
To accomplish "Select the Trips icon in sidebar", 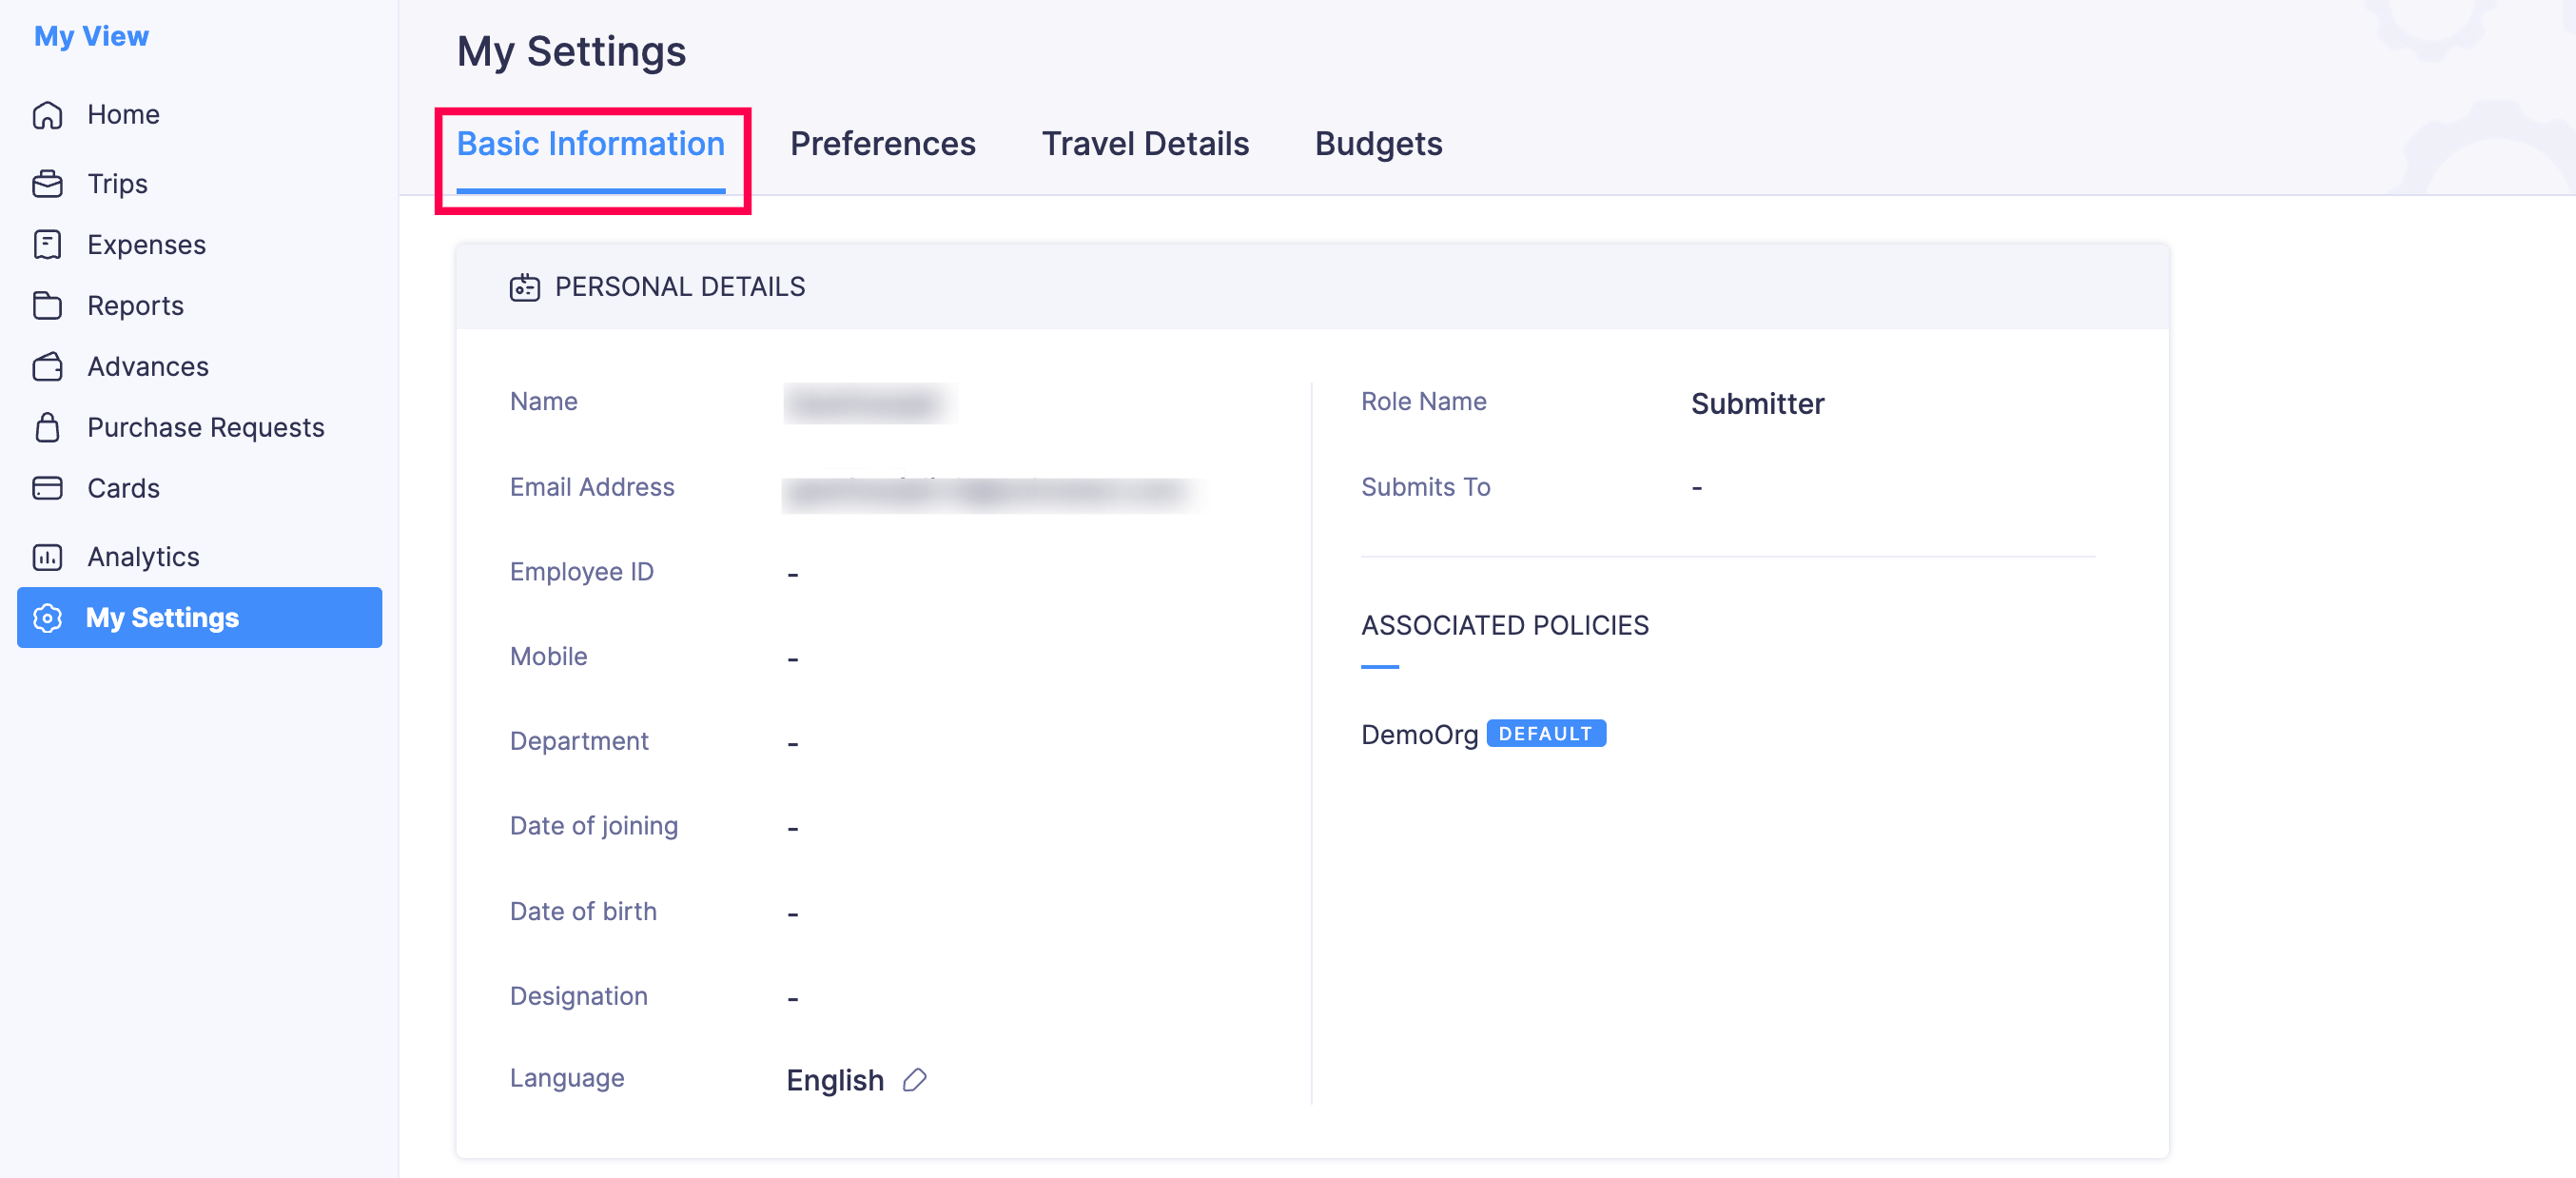I will click(x=47, y=183).
